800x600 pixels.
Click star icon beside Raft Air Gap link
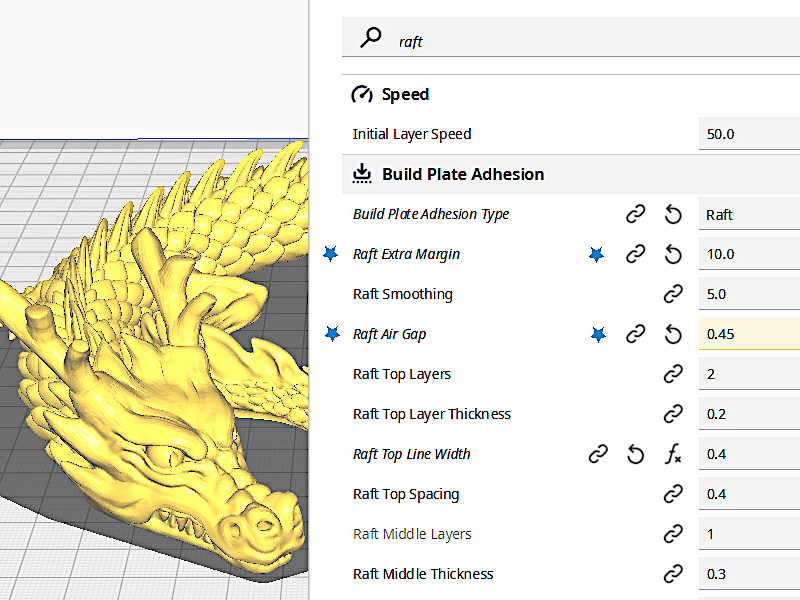[598, 334]
